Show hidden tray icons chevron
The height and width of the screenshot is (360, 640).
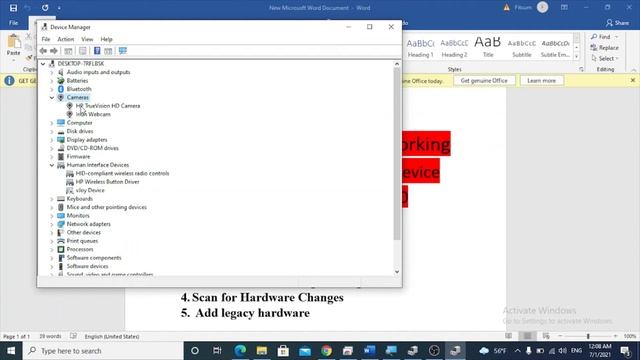click(x=517, y=351)
